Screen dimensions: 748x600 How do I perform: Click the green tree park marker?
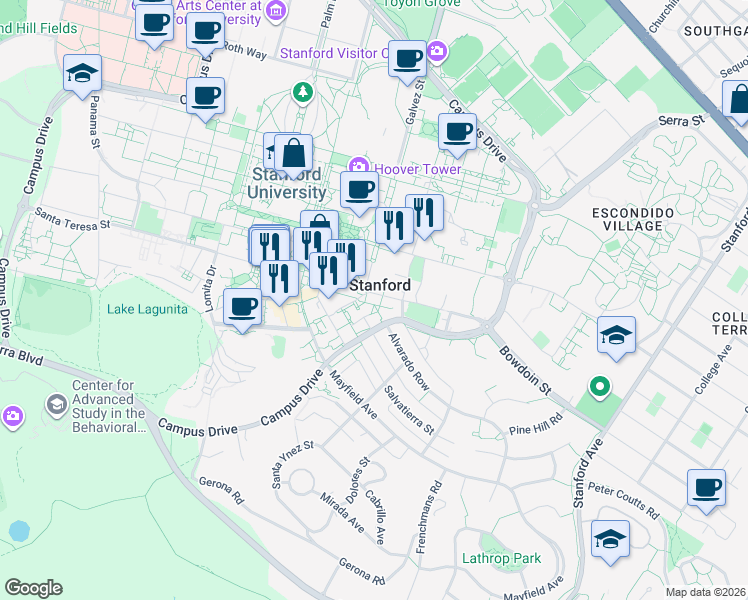coord(303,93)
